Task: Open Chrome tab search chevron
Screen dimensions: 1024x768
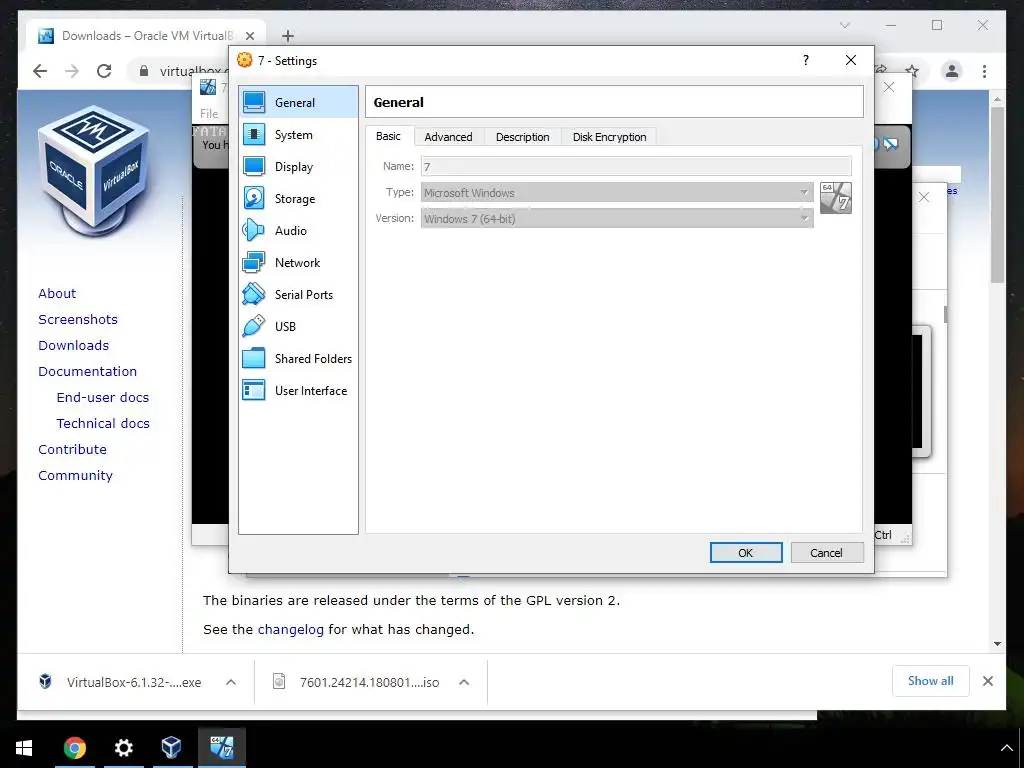Action: coord(844,25)
